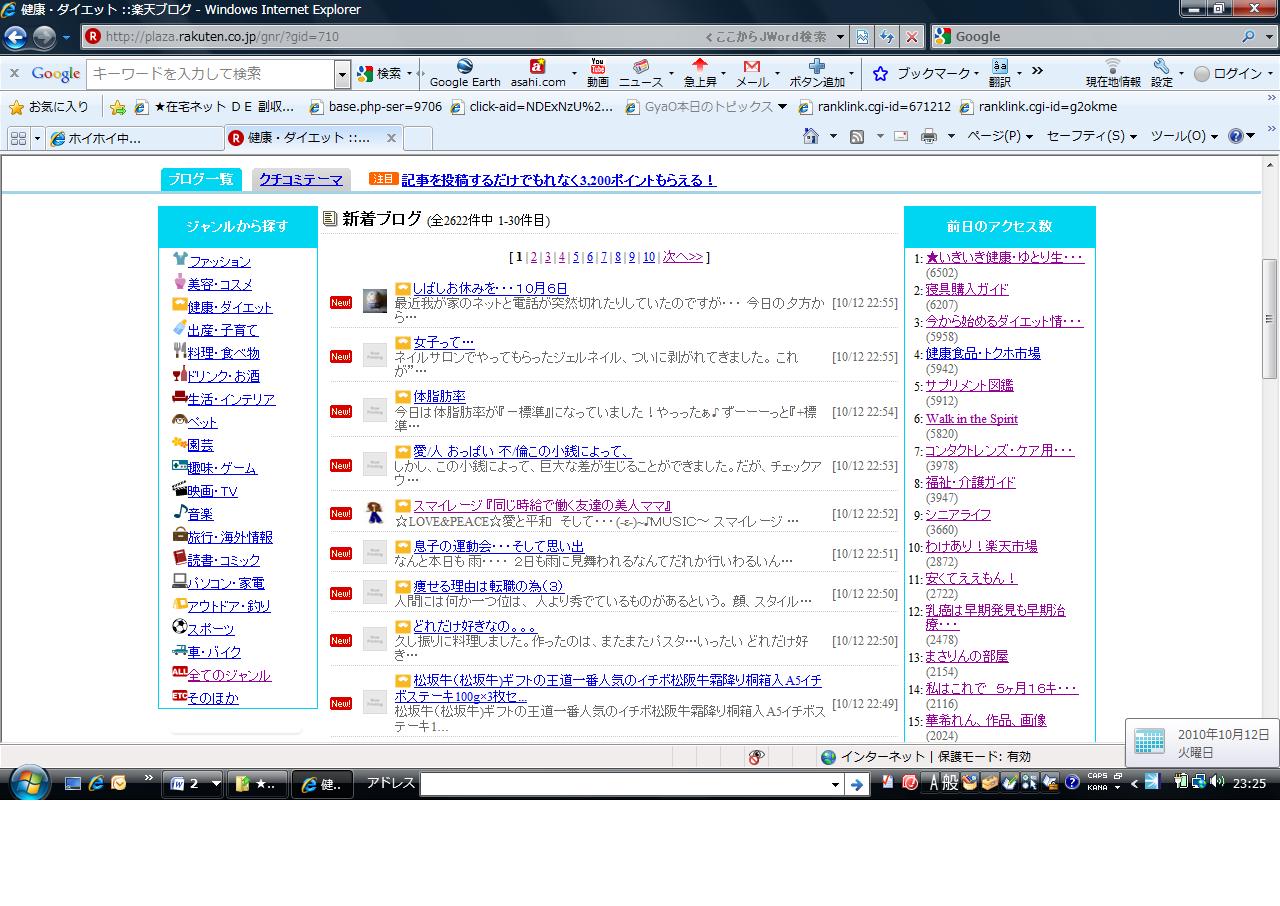
Task: Go to page 2 of blog list
Action: (x=534, y=257)
